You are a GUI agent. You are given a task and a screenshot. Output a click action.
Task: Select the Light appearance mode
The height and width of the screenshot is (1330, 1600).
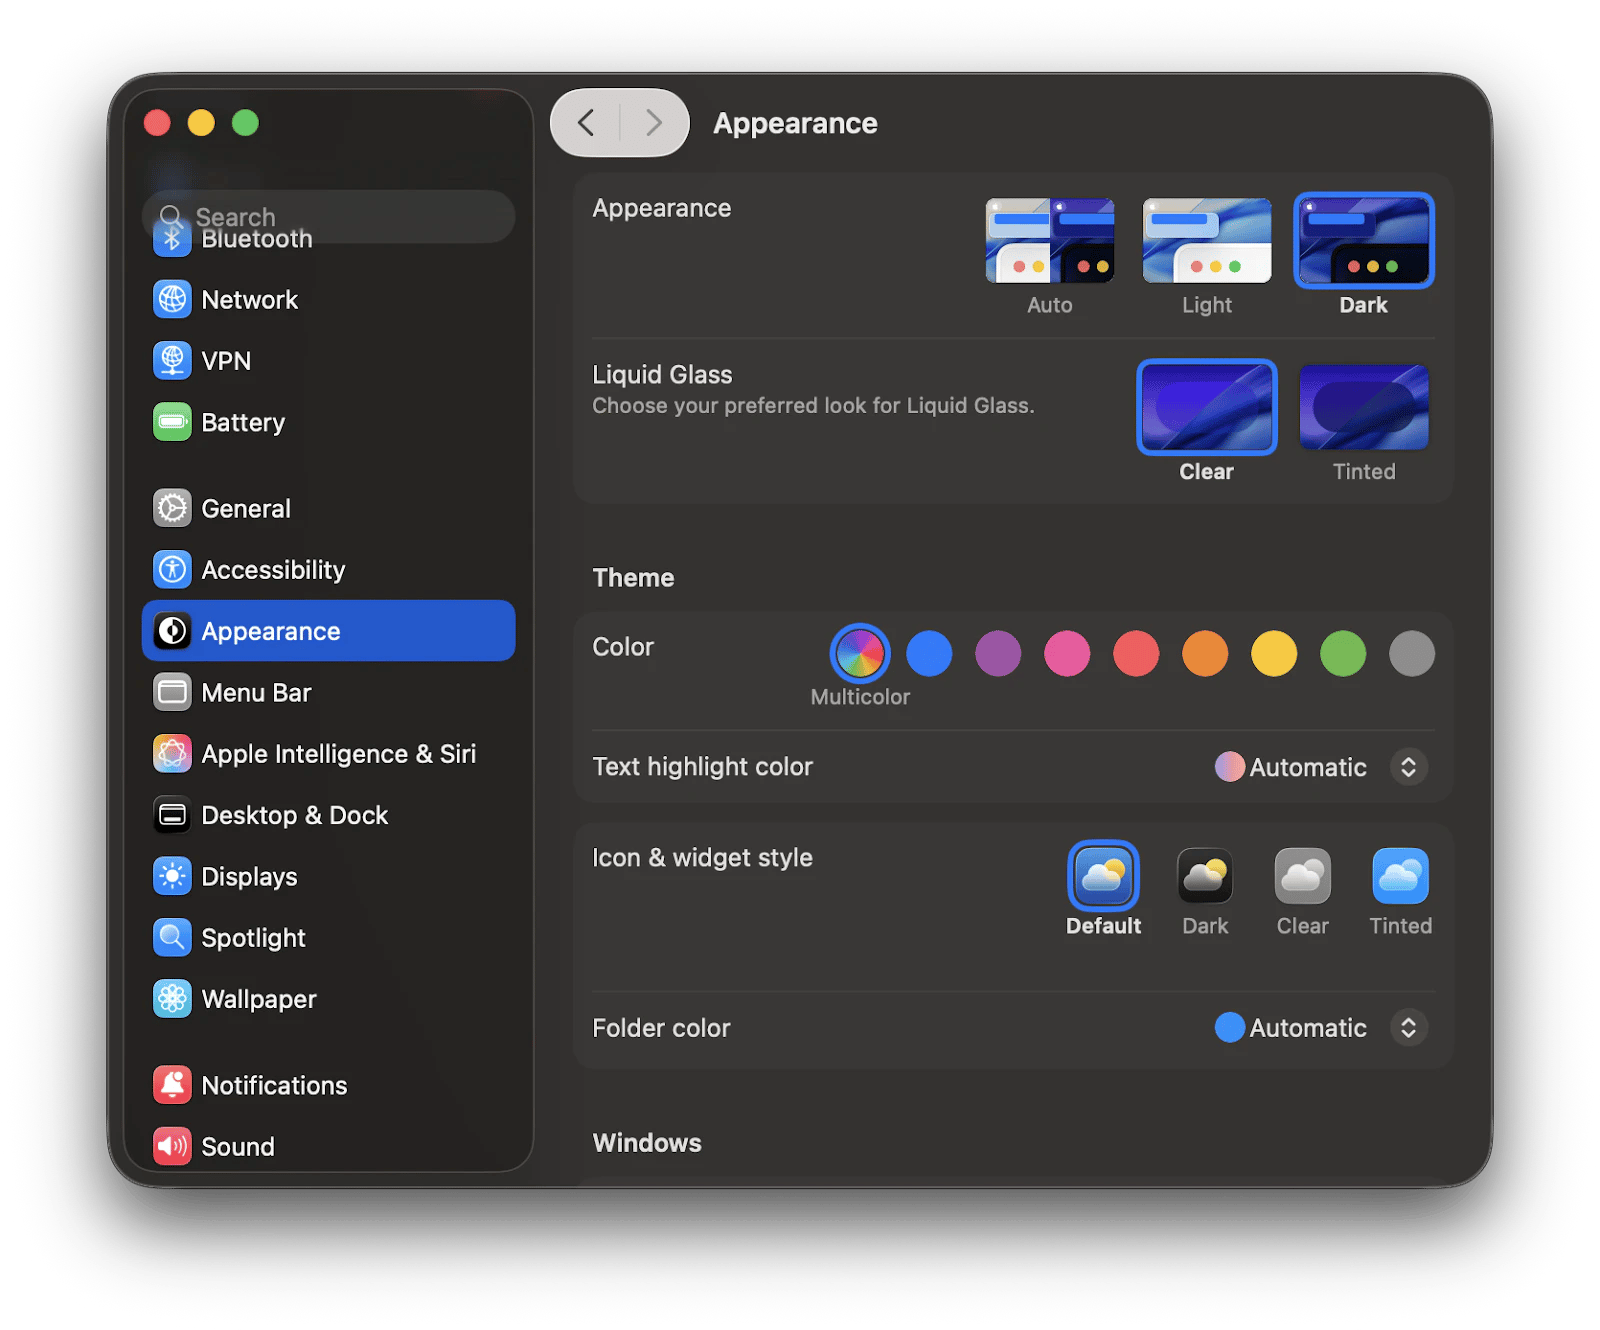1206,241
